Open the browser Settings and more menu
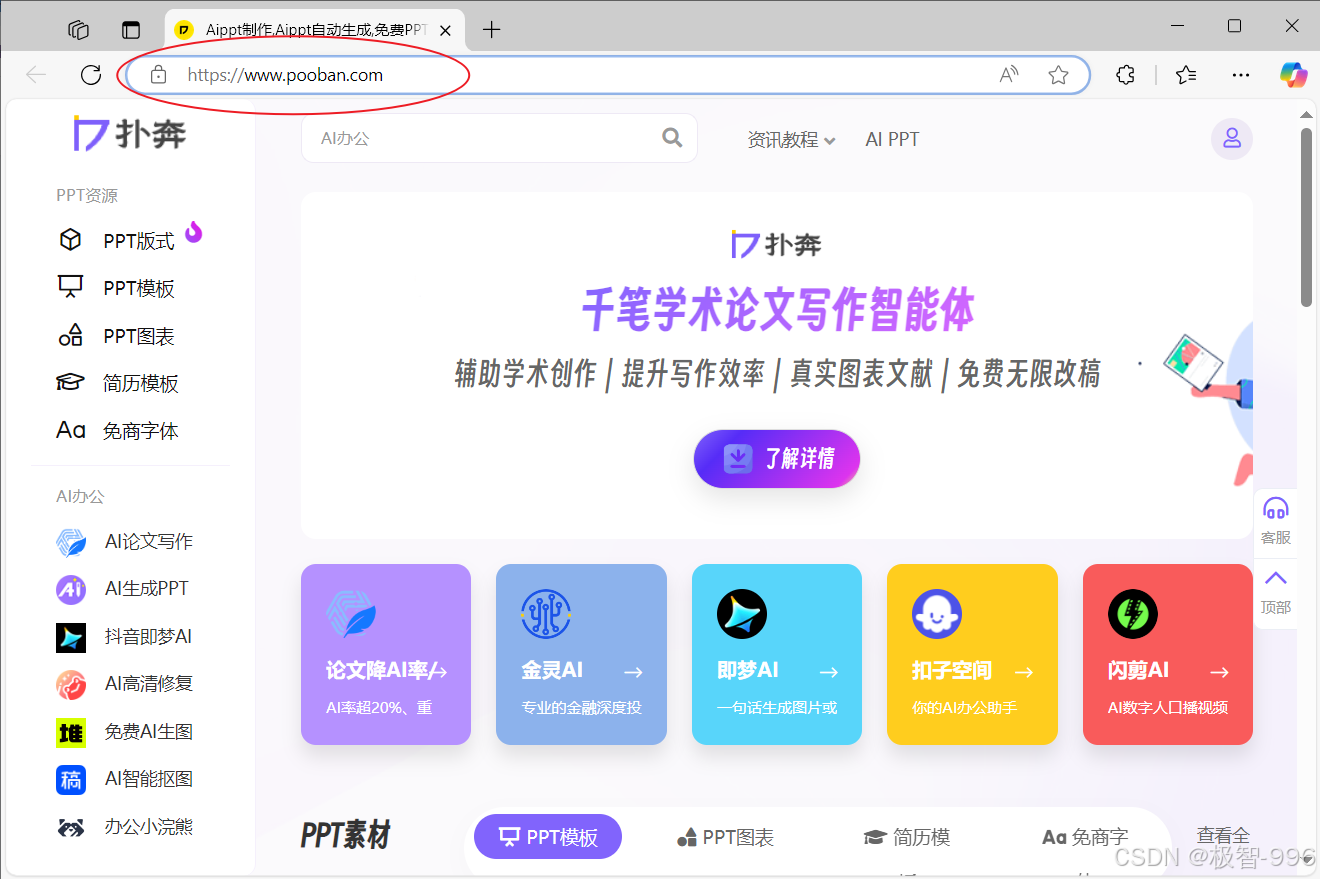Screen dimensions: 1320x879 pos(1241,75)
